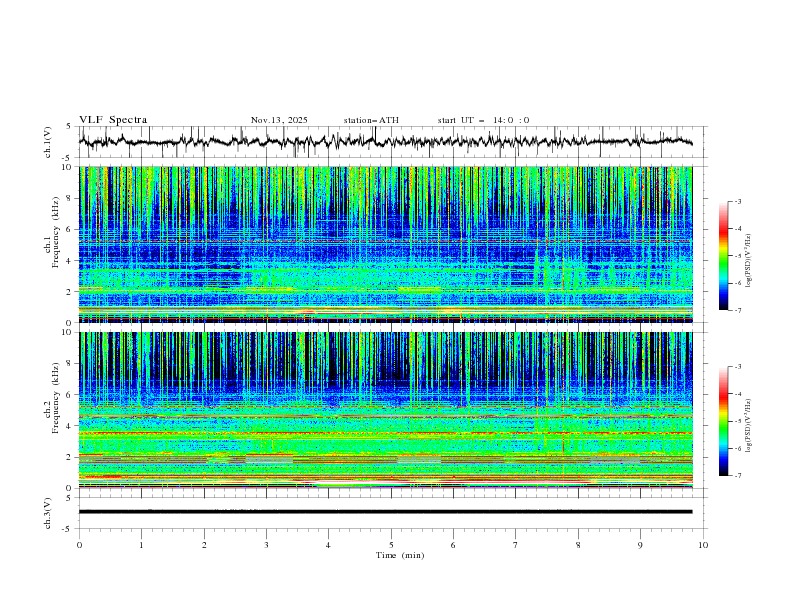
Task: Click the ch.1 PSD color scale bar
Action: tap(724, 256)
